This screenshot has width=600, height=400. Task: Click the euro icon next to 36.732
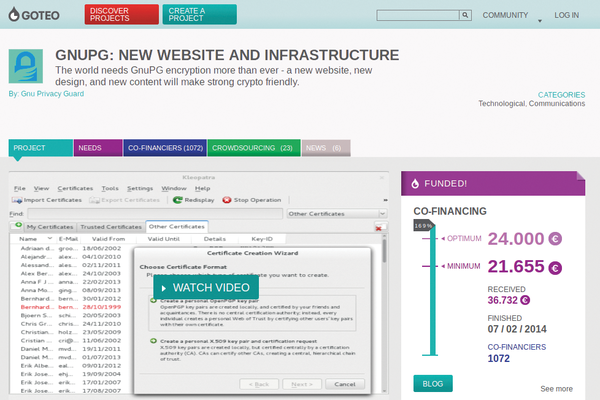point(525,300)
